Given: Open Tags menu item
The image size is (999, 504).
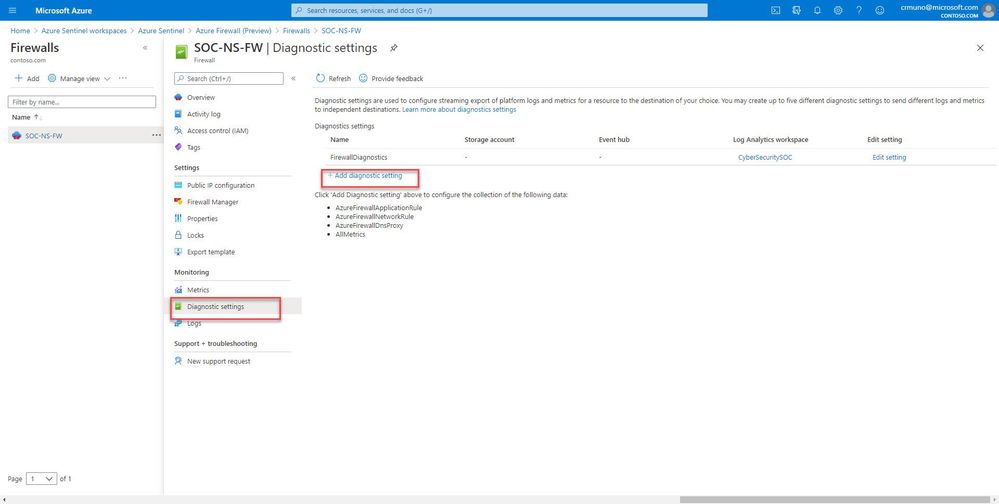Looking at the screenshot, I should [193, 147].
